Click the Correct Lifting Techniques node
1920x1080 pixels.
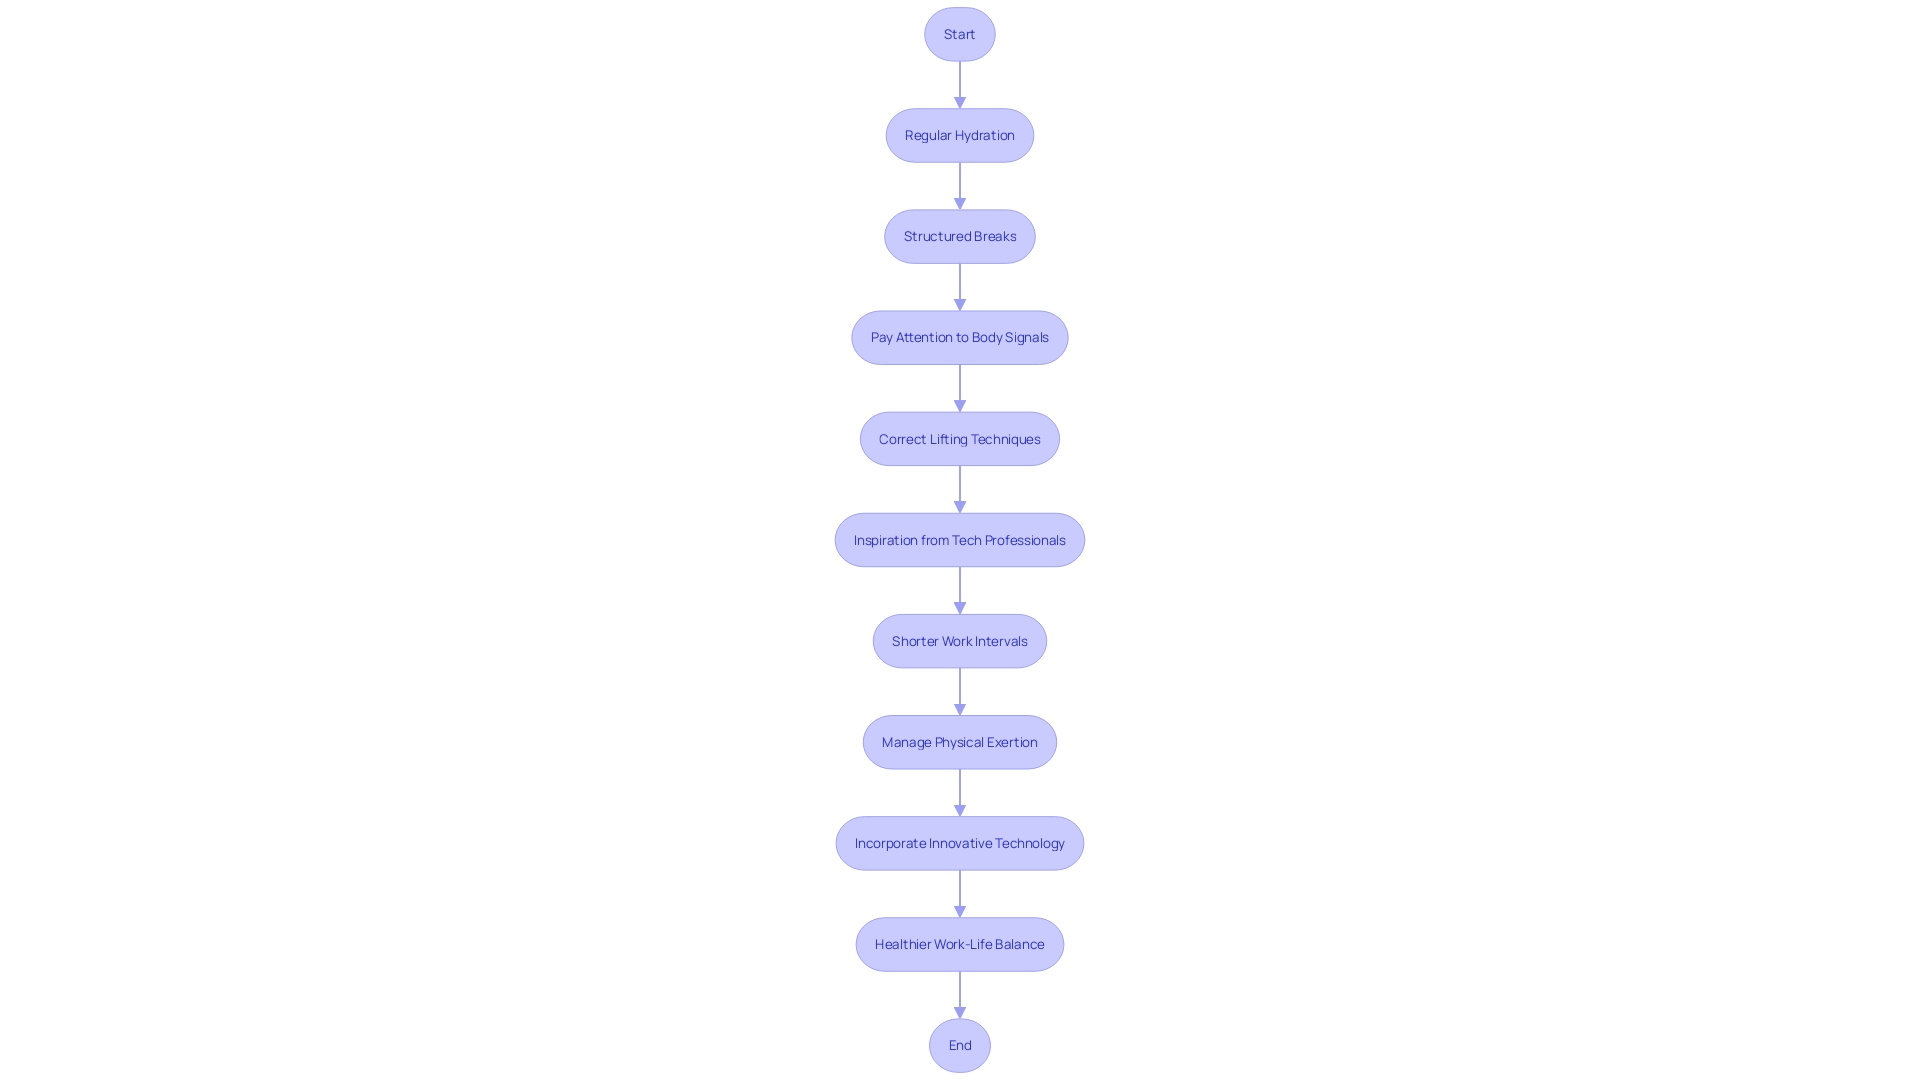pyautogui.click(x=960, y=438)
